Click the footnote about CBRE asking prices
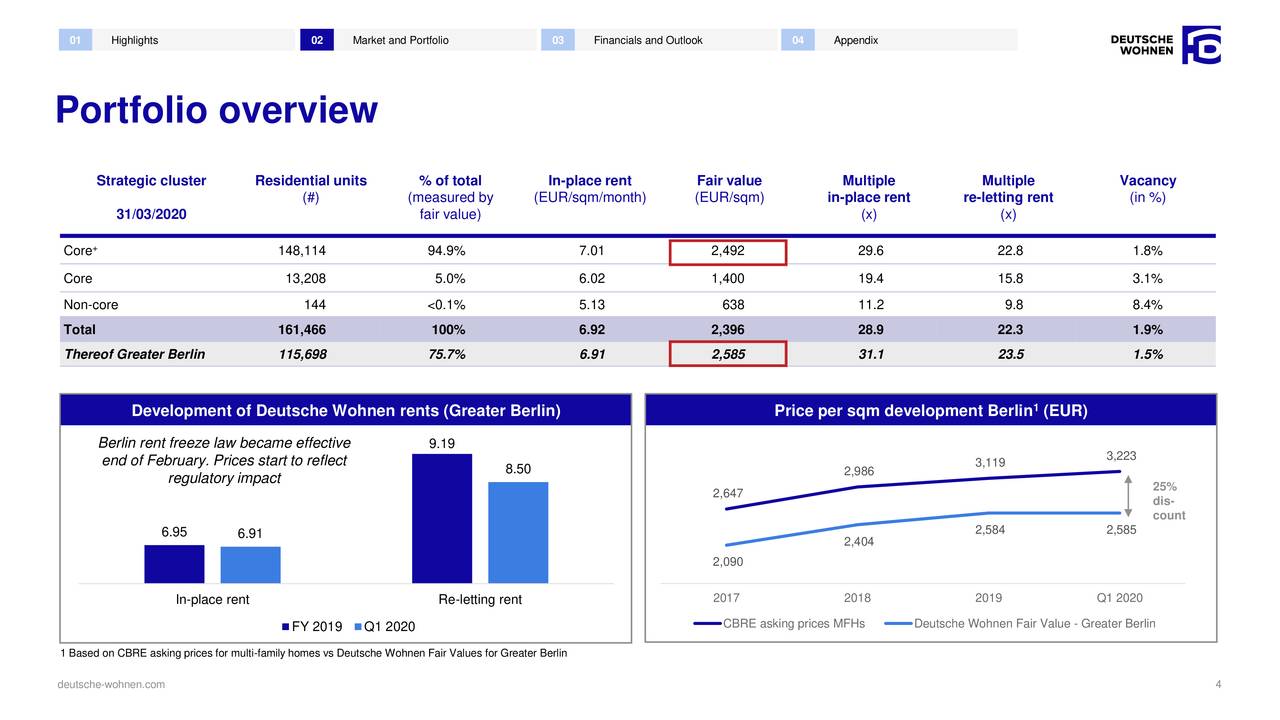1280x720 pixels. point(314,653)
